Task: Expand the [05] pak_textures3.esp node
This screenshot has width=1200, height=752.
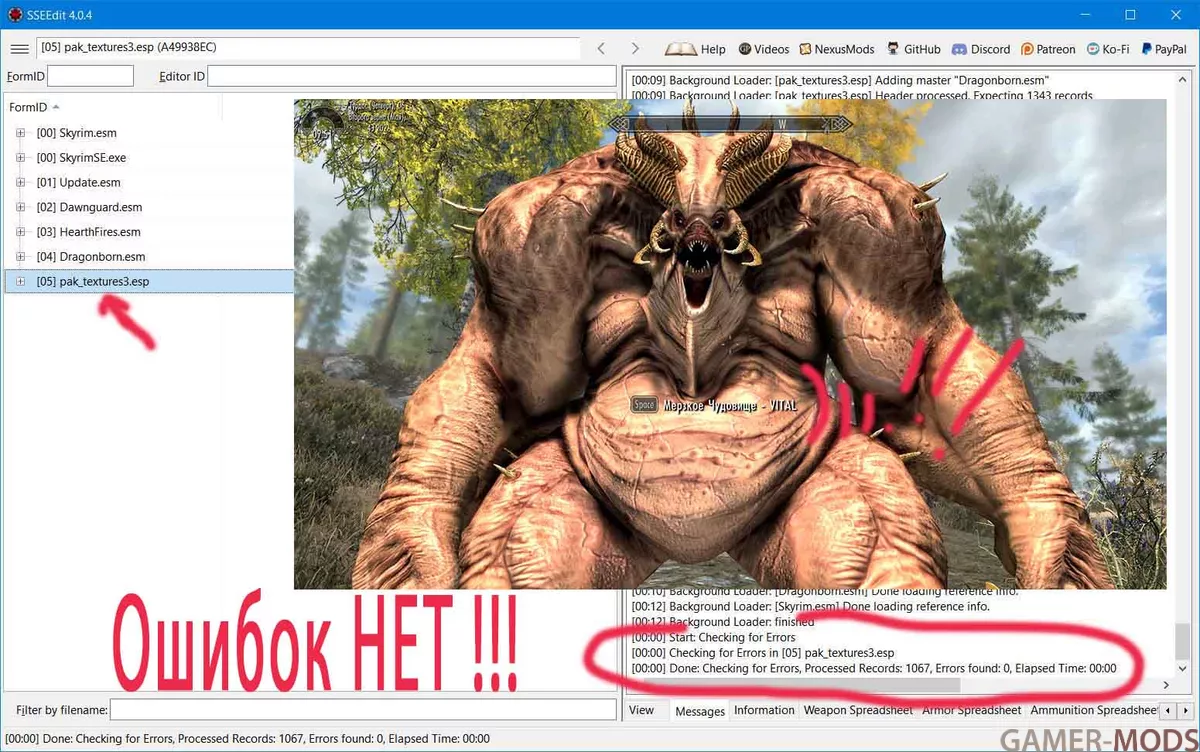Action: tap(20, 282)
